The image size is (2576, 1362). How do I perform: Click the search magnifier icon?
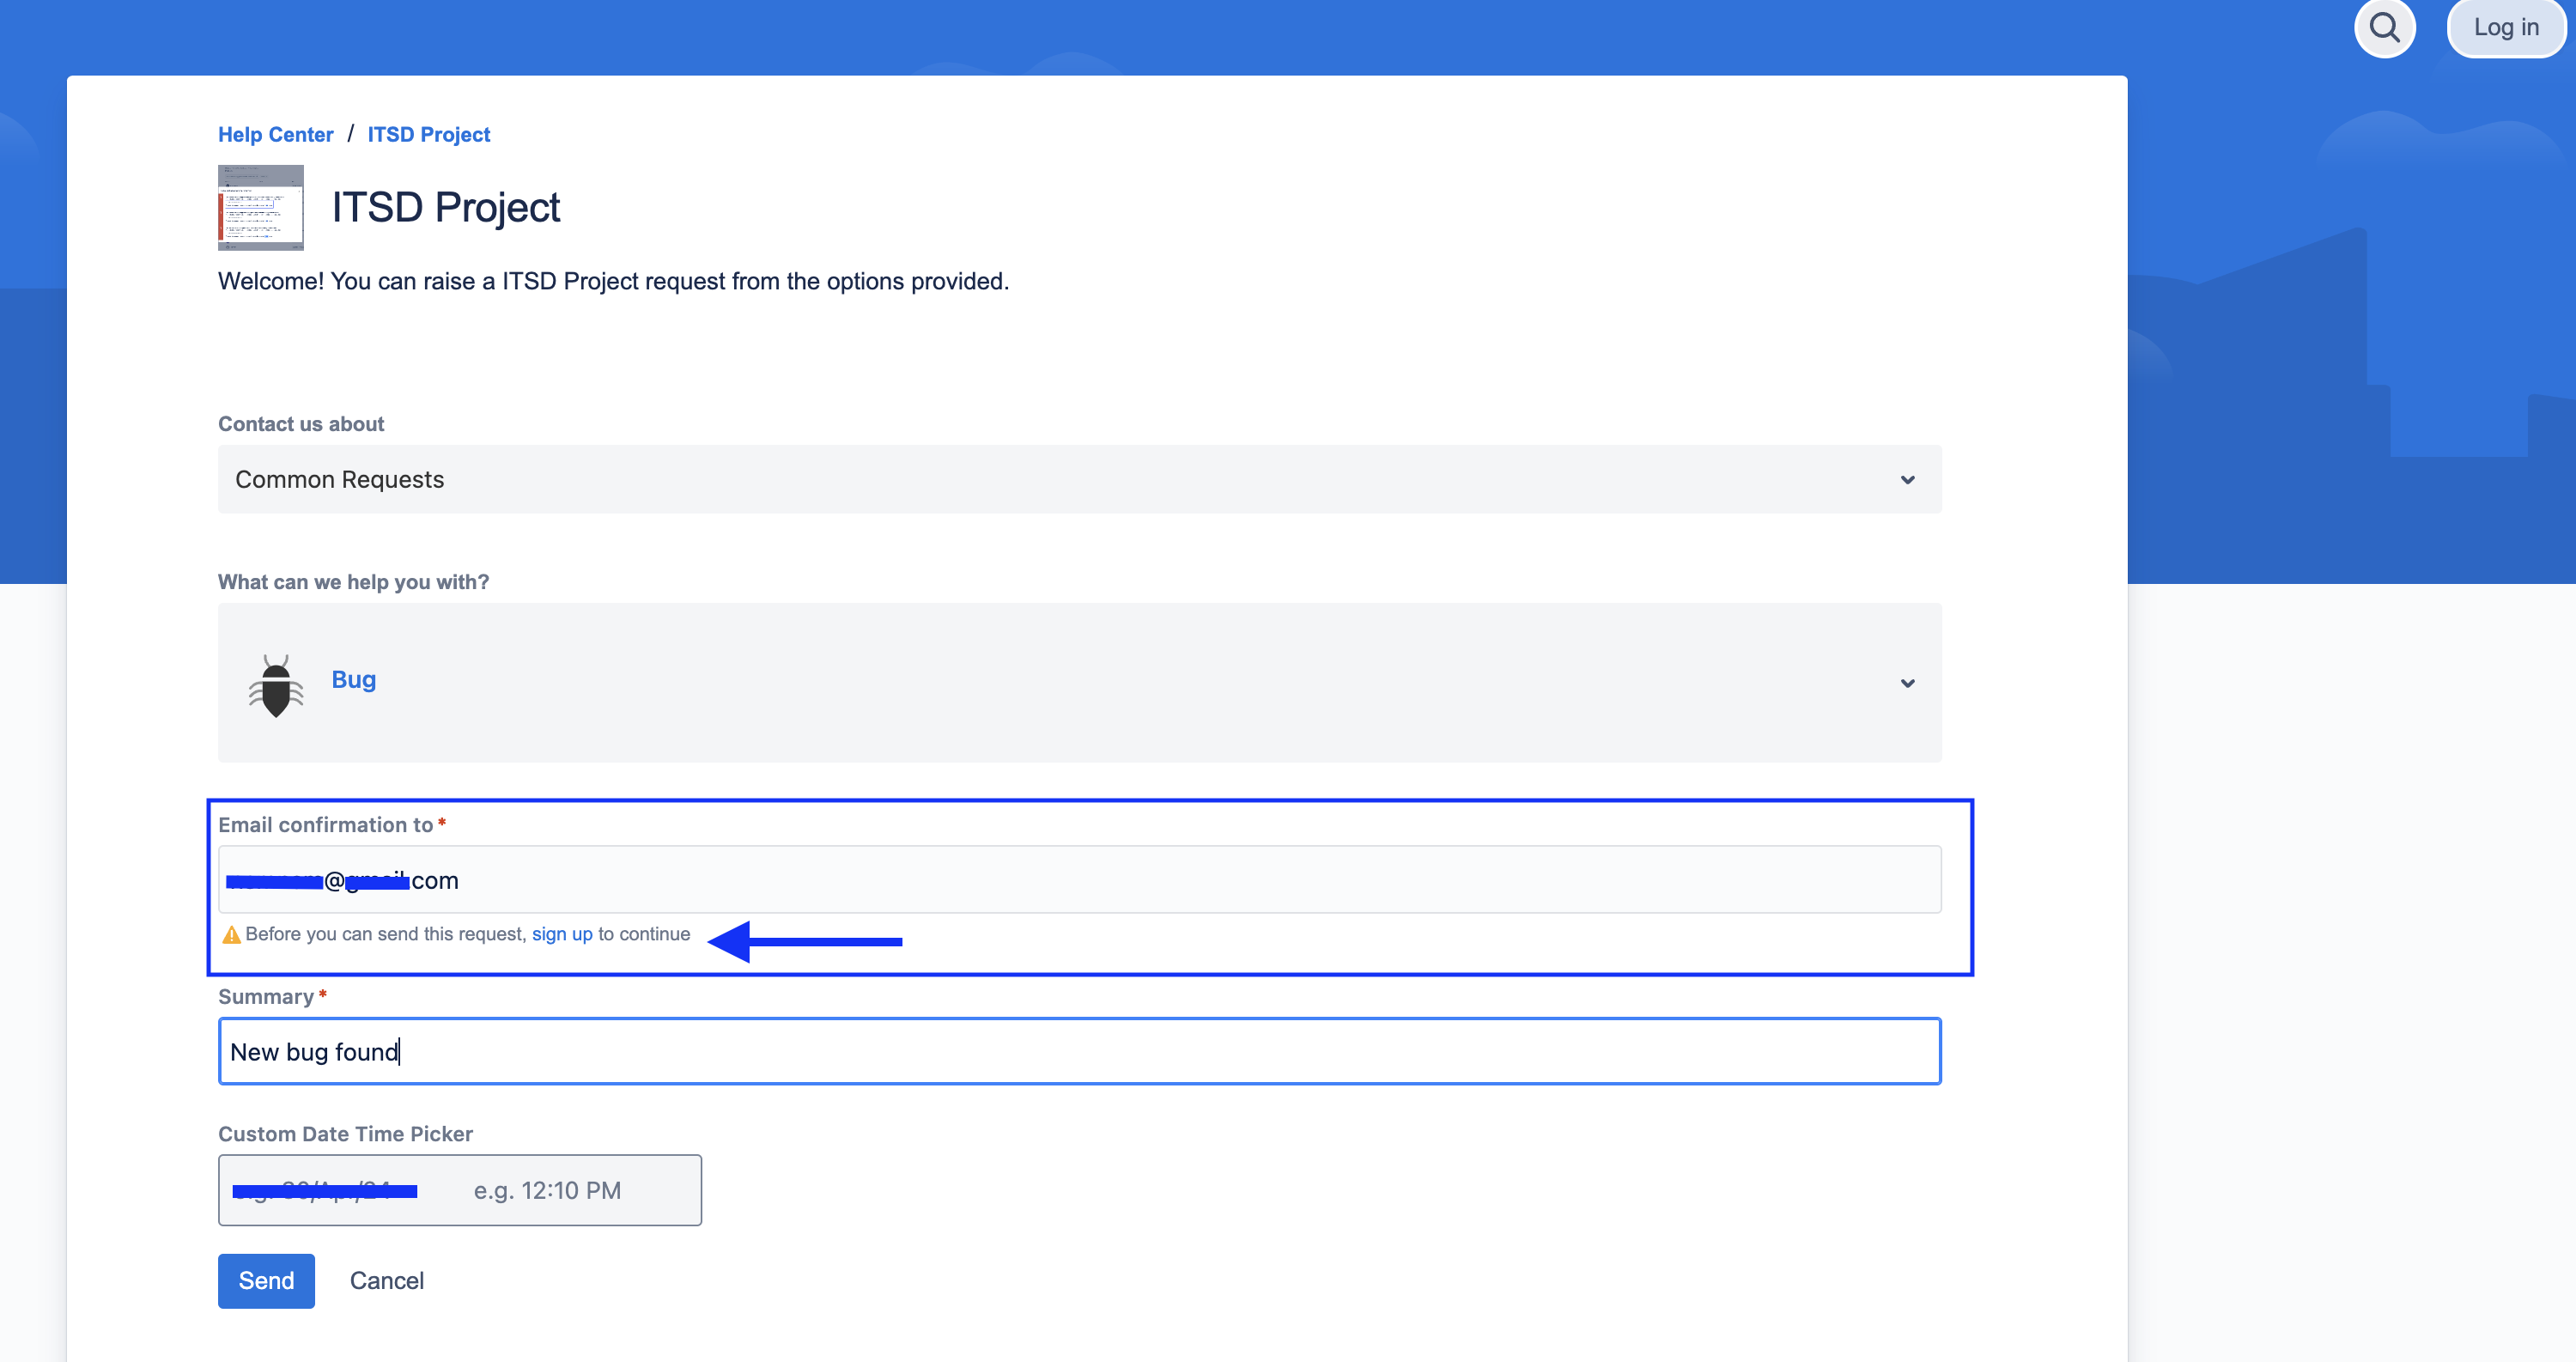(x=2384, y=28)
